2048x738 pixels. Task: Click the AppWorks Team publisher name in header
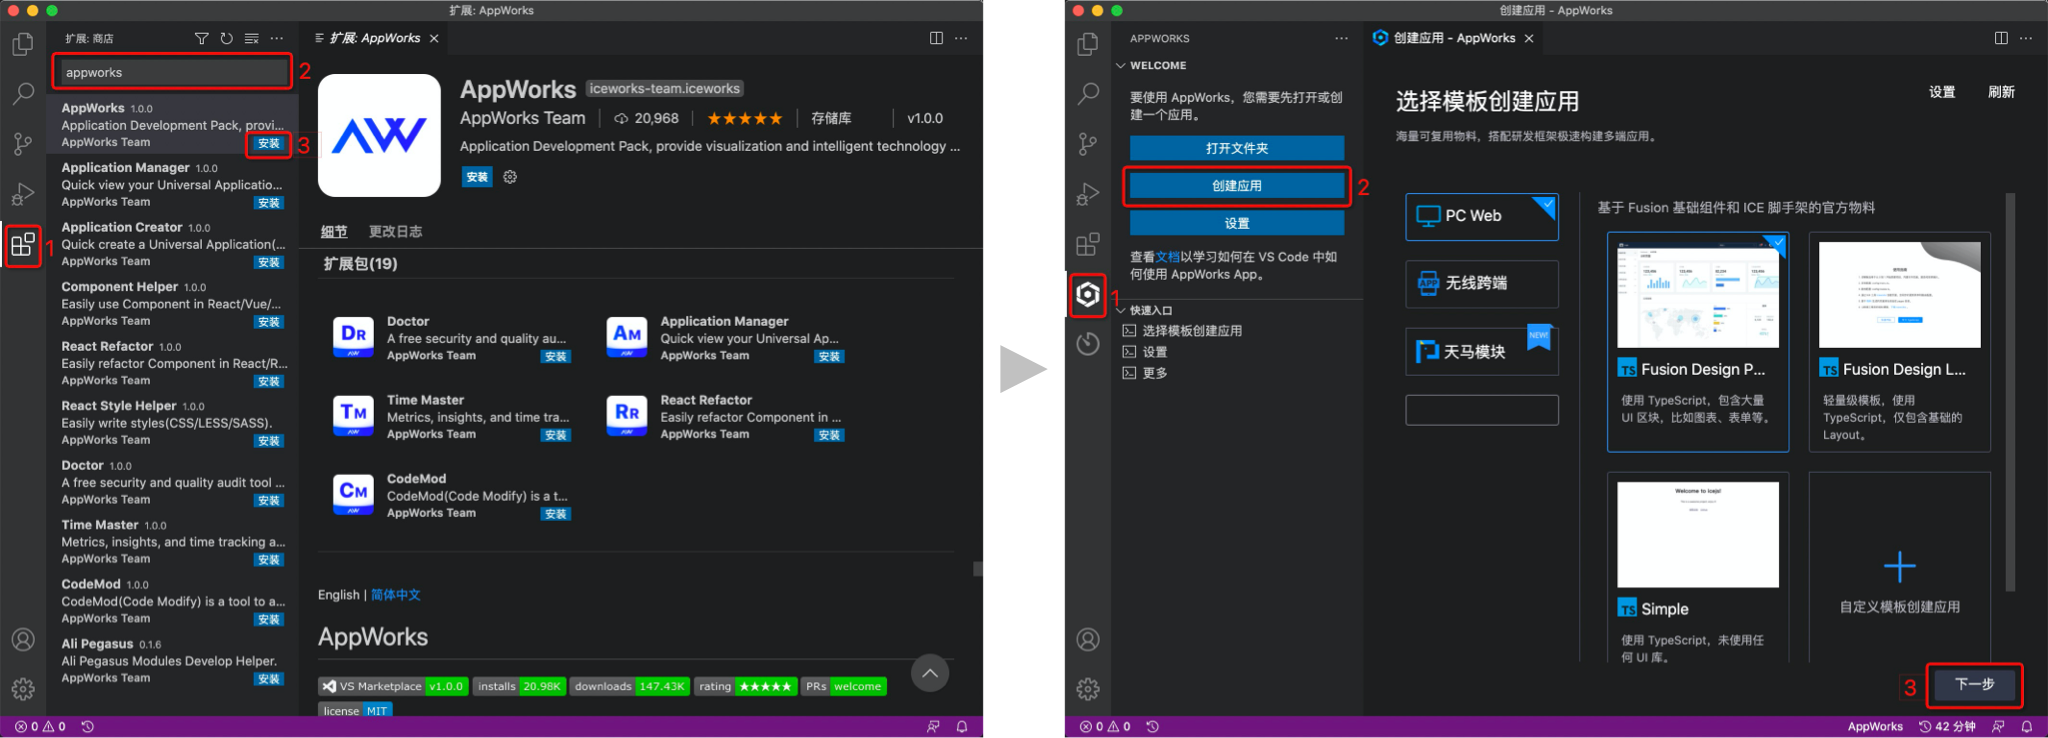click(x=523, y=118)
